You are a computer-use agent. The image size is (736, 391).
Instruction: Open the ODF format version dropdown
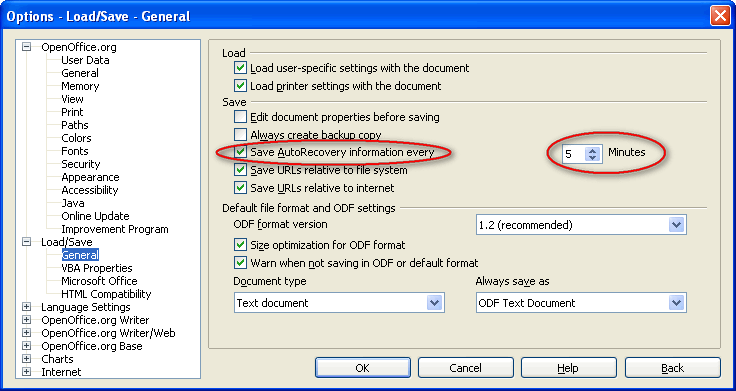(x=581, y=225)
